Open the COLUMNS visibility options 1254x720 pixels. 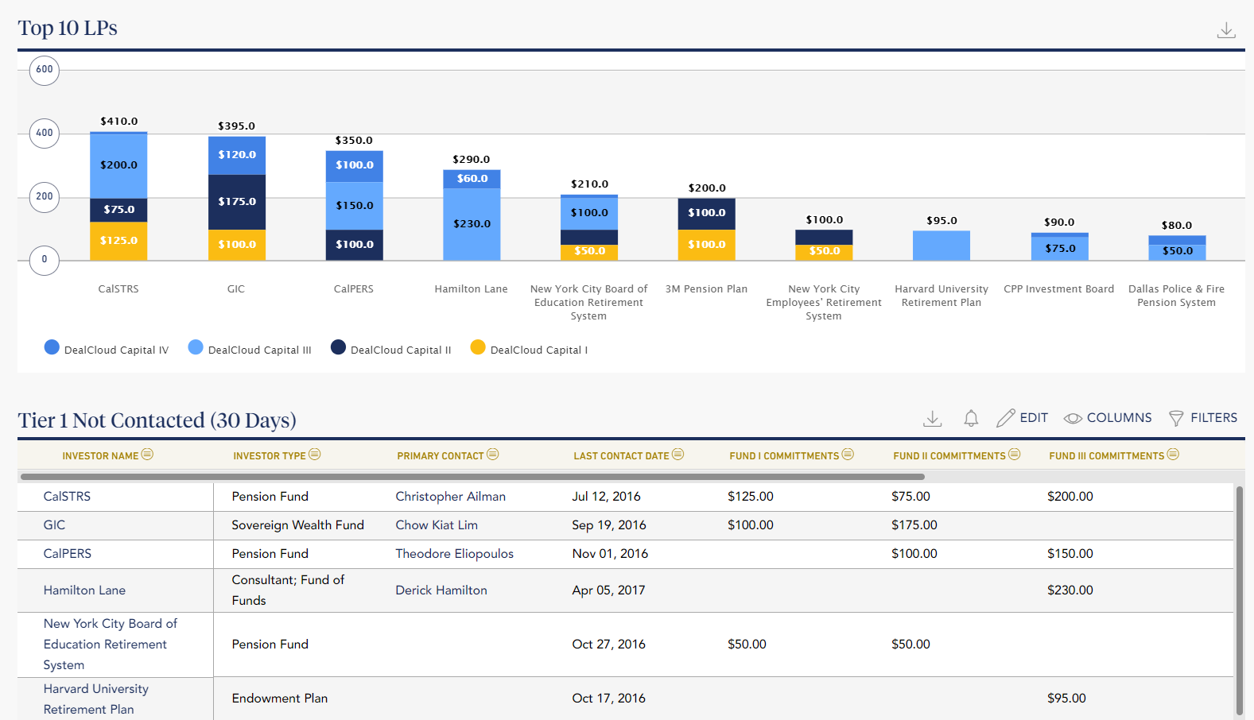coord(1107,418)
